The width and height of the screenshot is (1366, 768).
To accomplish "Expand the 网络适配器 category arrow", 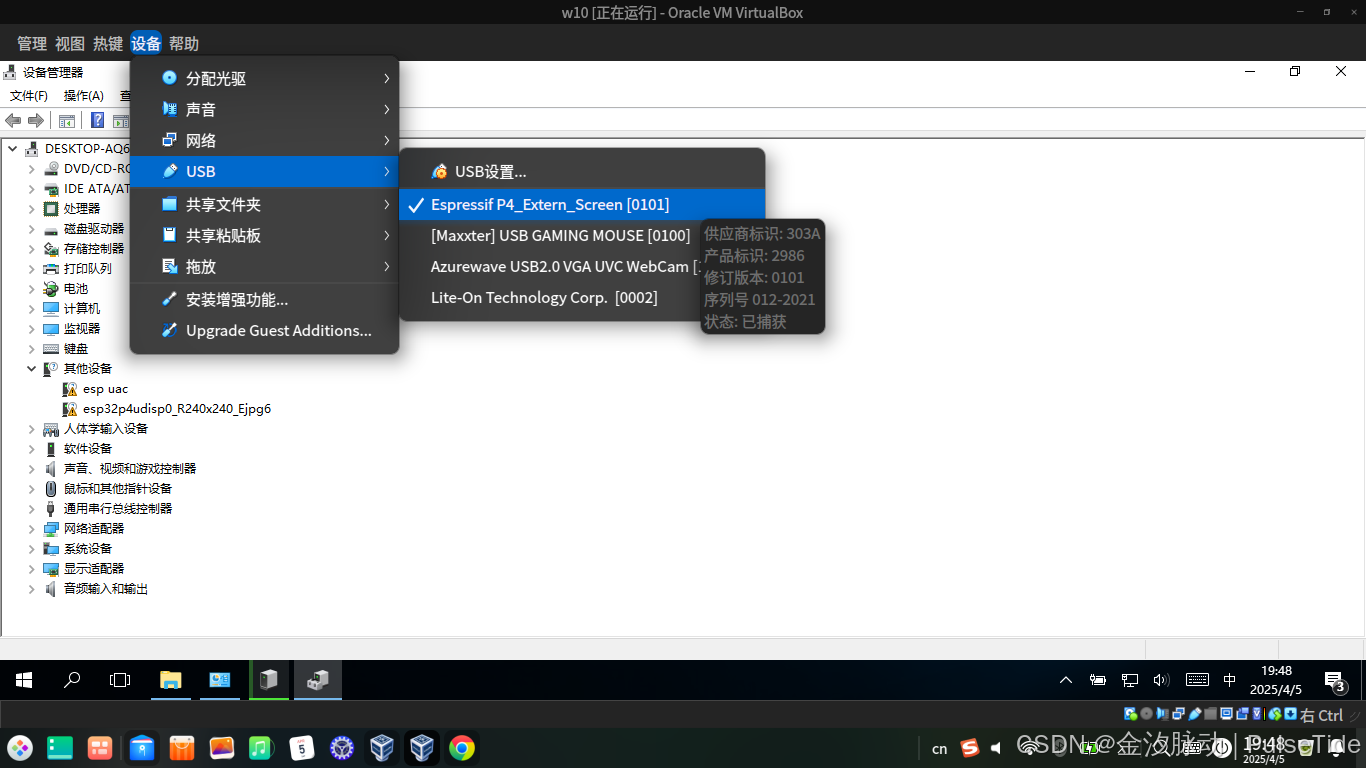I will pyautogui.click(x=32, y=529).
